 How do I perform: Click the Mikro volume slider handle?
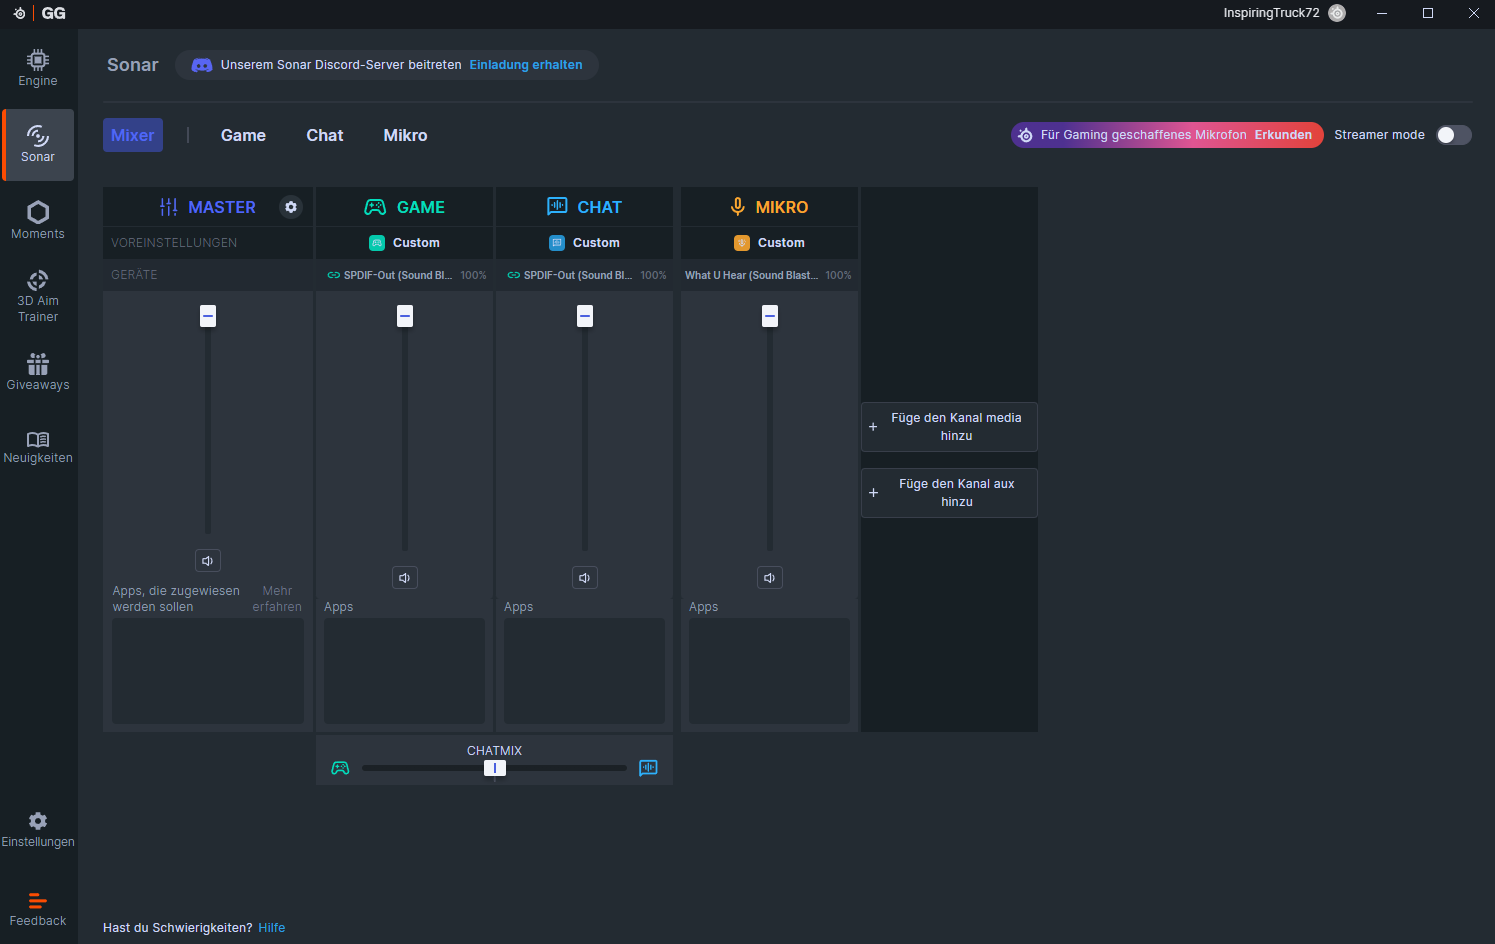point(770,316)
